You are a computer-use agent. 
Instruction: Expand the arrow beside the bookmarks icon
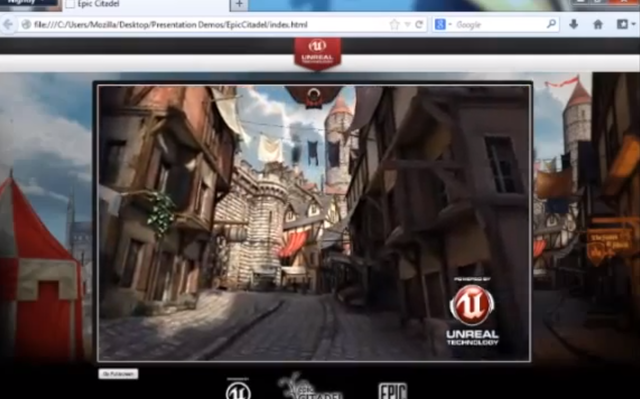(x=633, y=24)
